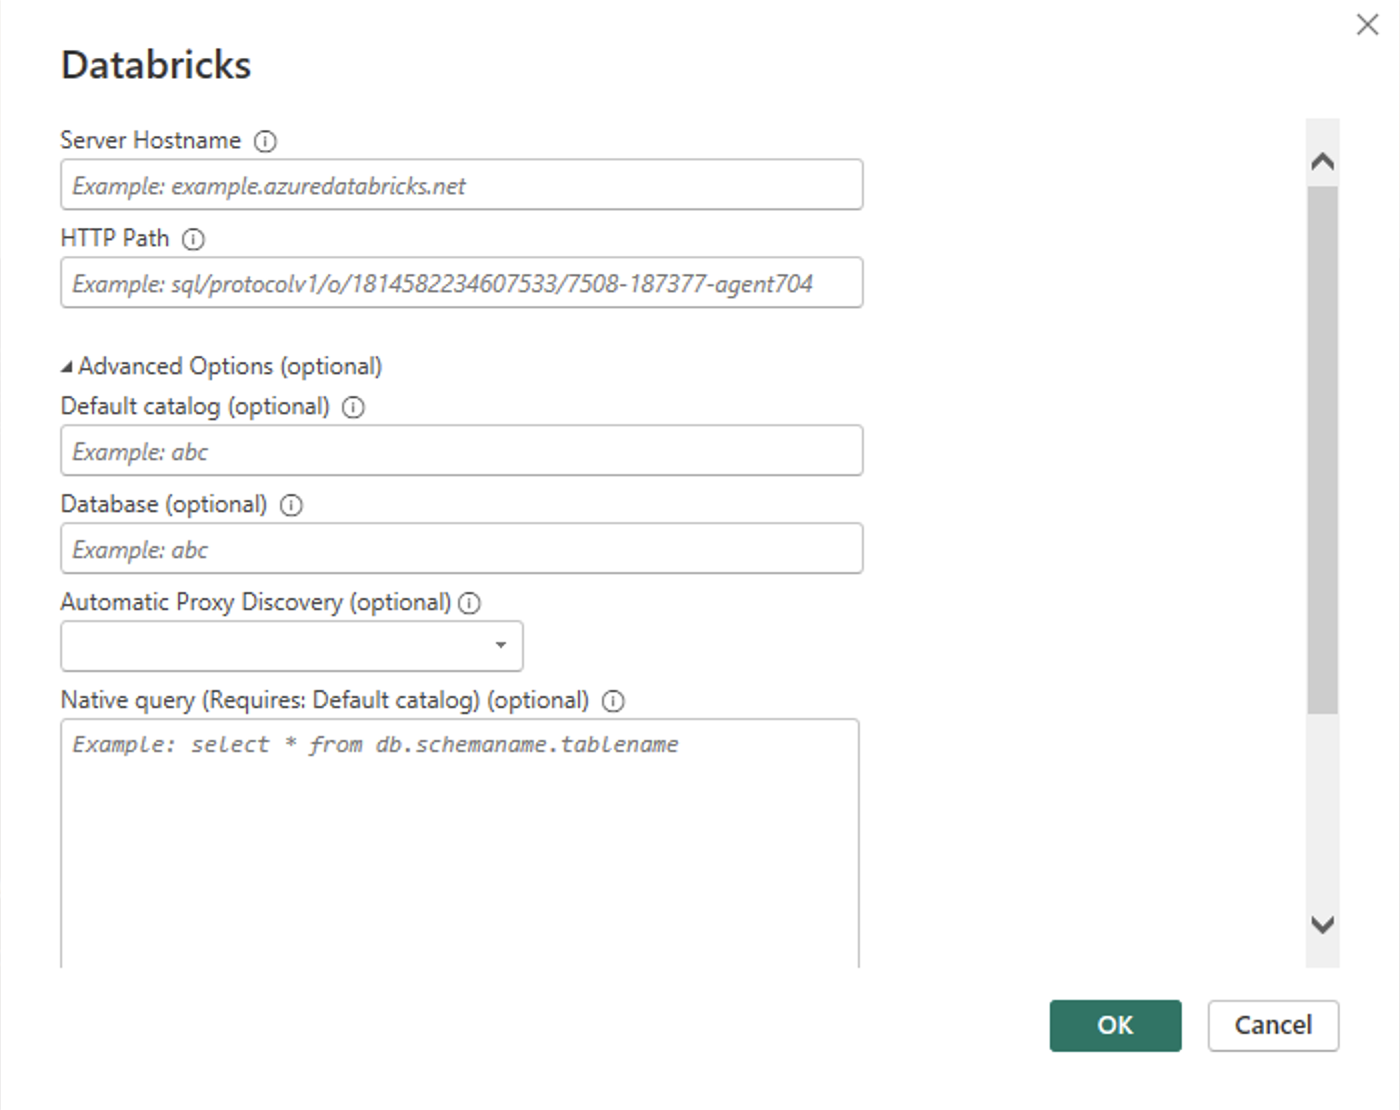Click the scrollbar up arrow
The image size is (1400, 1110).
[x=1322, y=160]
